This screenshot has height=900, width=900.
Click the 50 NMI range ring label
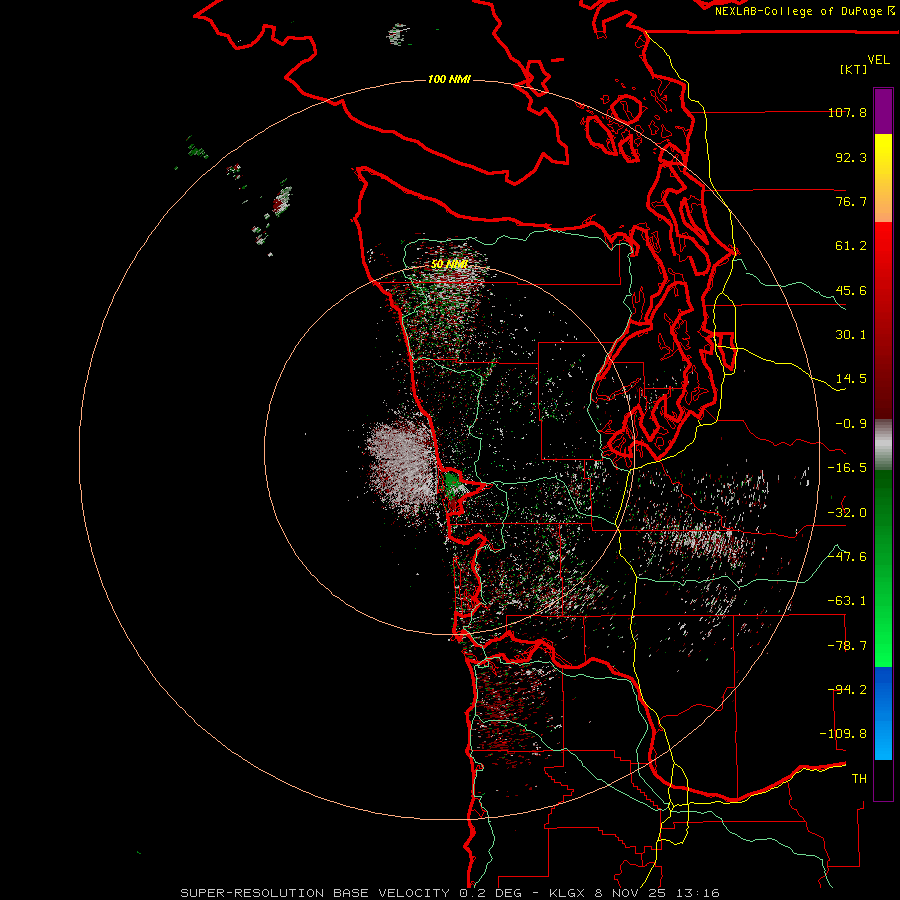[x=449, y=264]
